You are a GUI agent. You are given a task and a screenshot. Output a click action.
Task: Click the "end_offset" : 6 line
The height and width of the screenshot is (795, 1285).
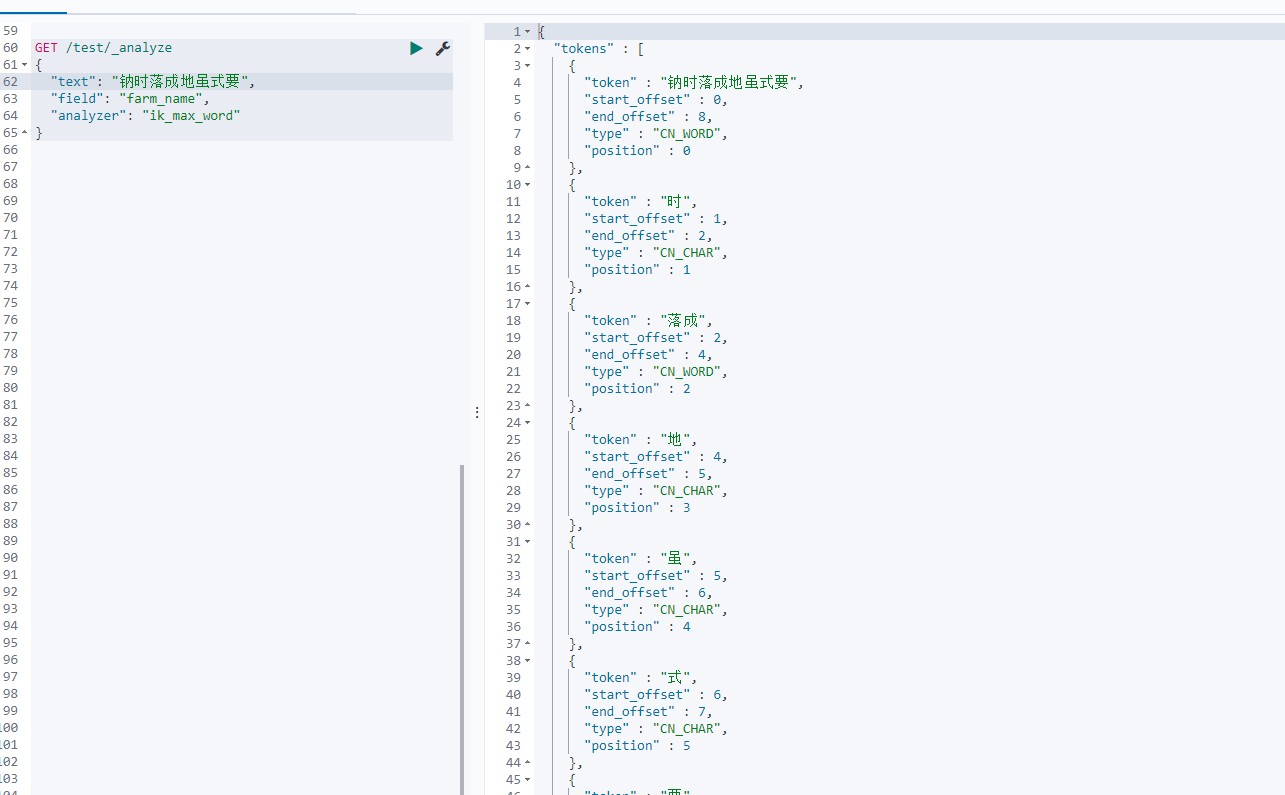(648, 593)
